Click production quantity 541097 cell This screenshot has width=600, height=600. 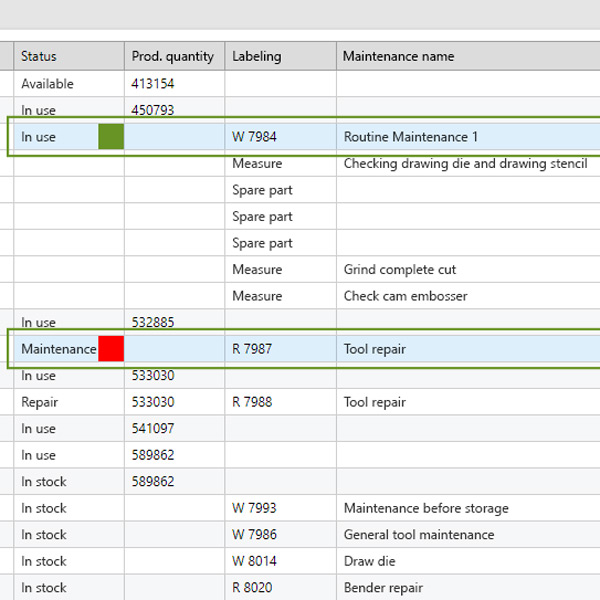[153, 429]
